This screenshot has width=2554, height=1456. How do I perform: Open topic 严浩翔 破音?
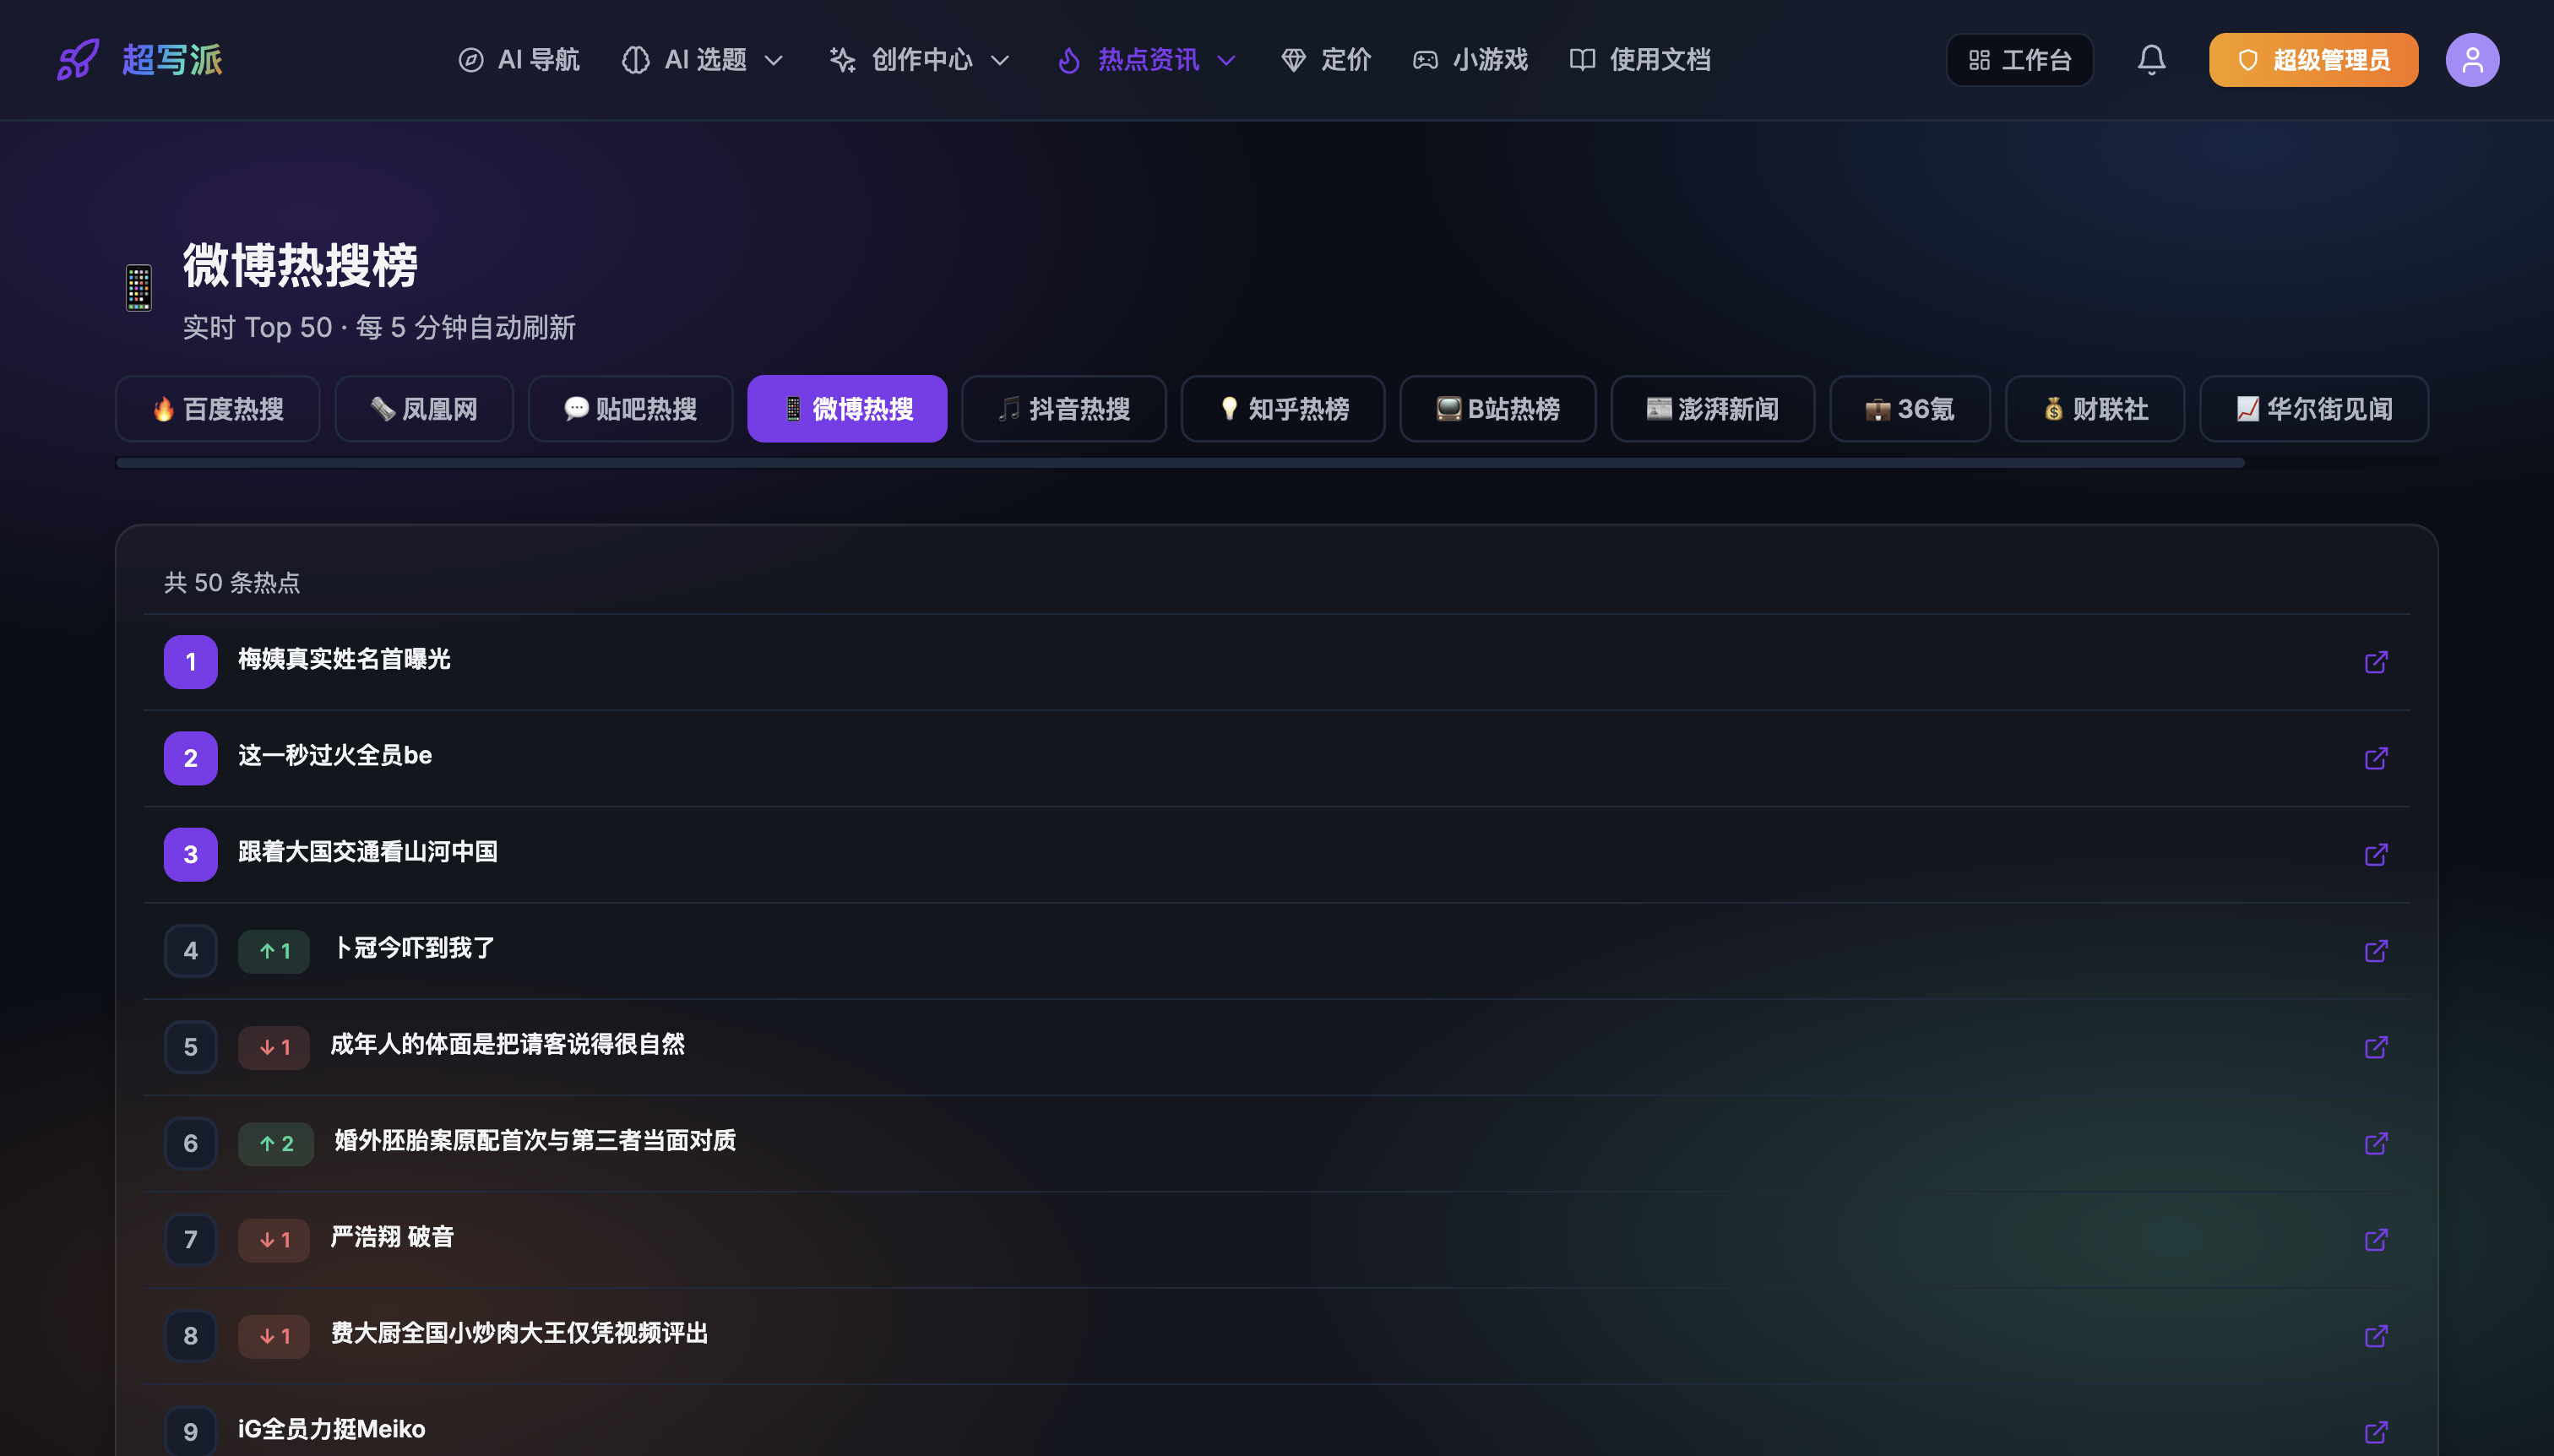(x=392, y=1237)
